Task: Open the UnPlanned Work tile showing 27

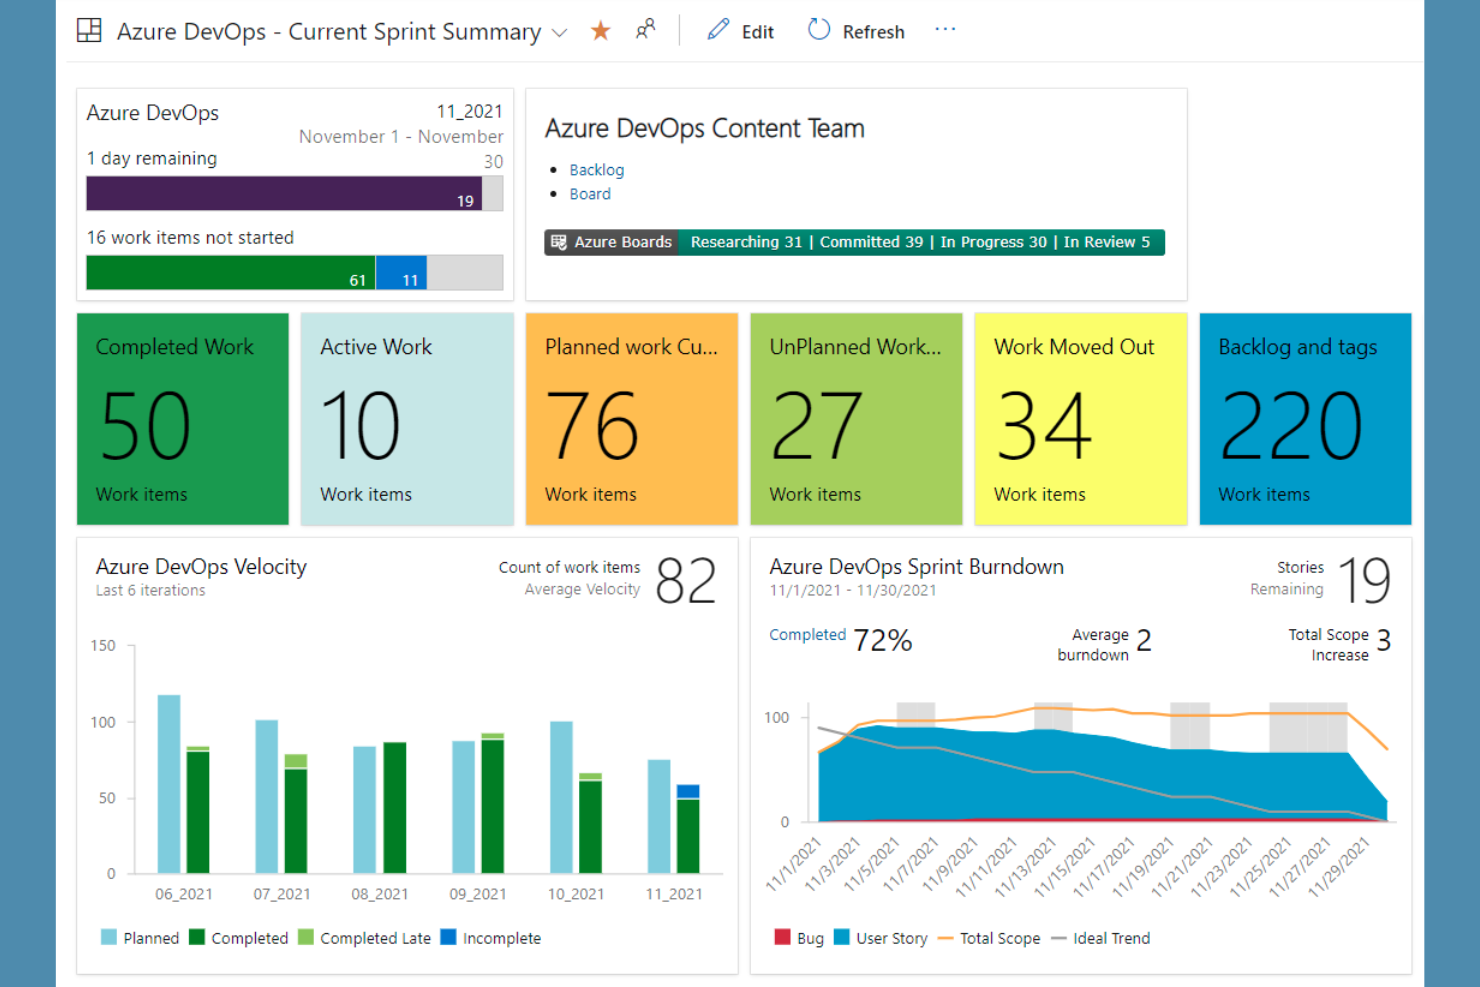Action: coord(856,419)
